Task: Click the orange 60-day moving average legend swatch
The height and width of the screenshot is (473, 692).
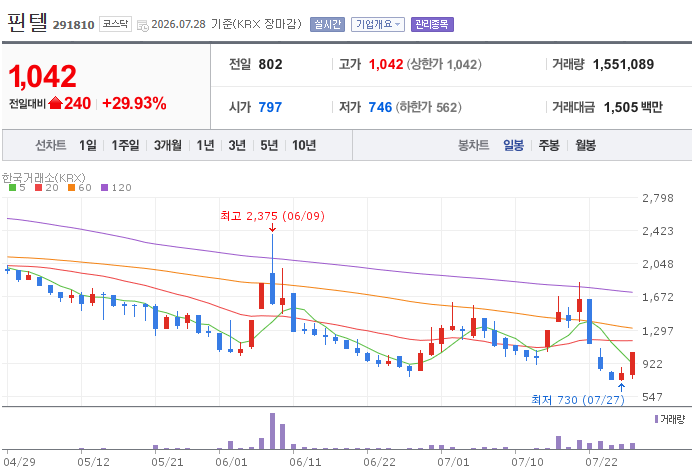Action: (x=71, y=188)
